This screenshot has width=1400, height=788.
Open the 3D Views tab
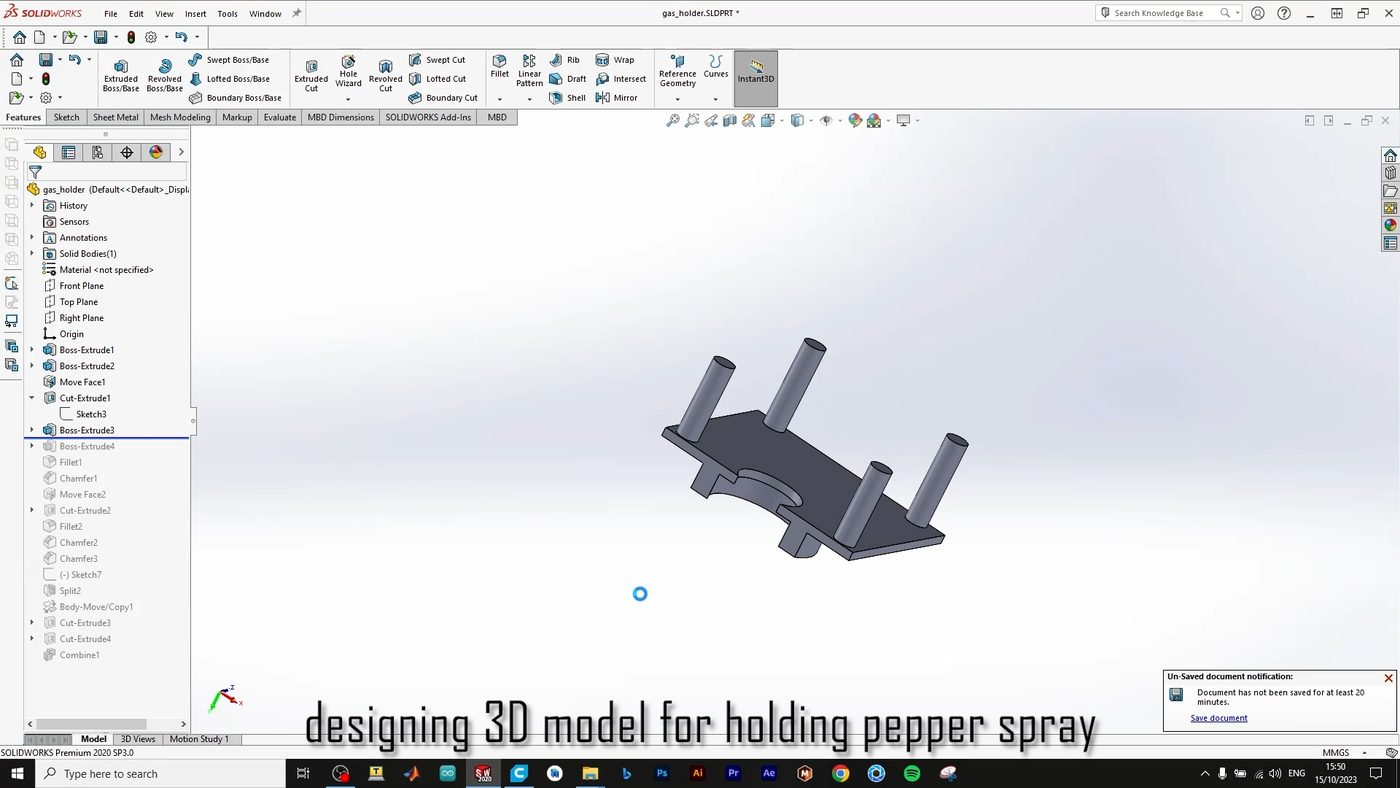pos(138,739)
